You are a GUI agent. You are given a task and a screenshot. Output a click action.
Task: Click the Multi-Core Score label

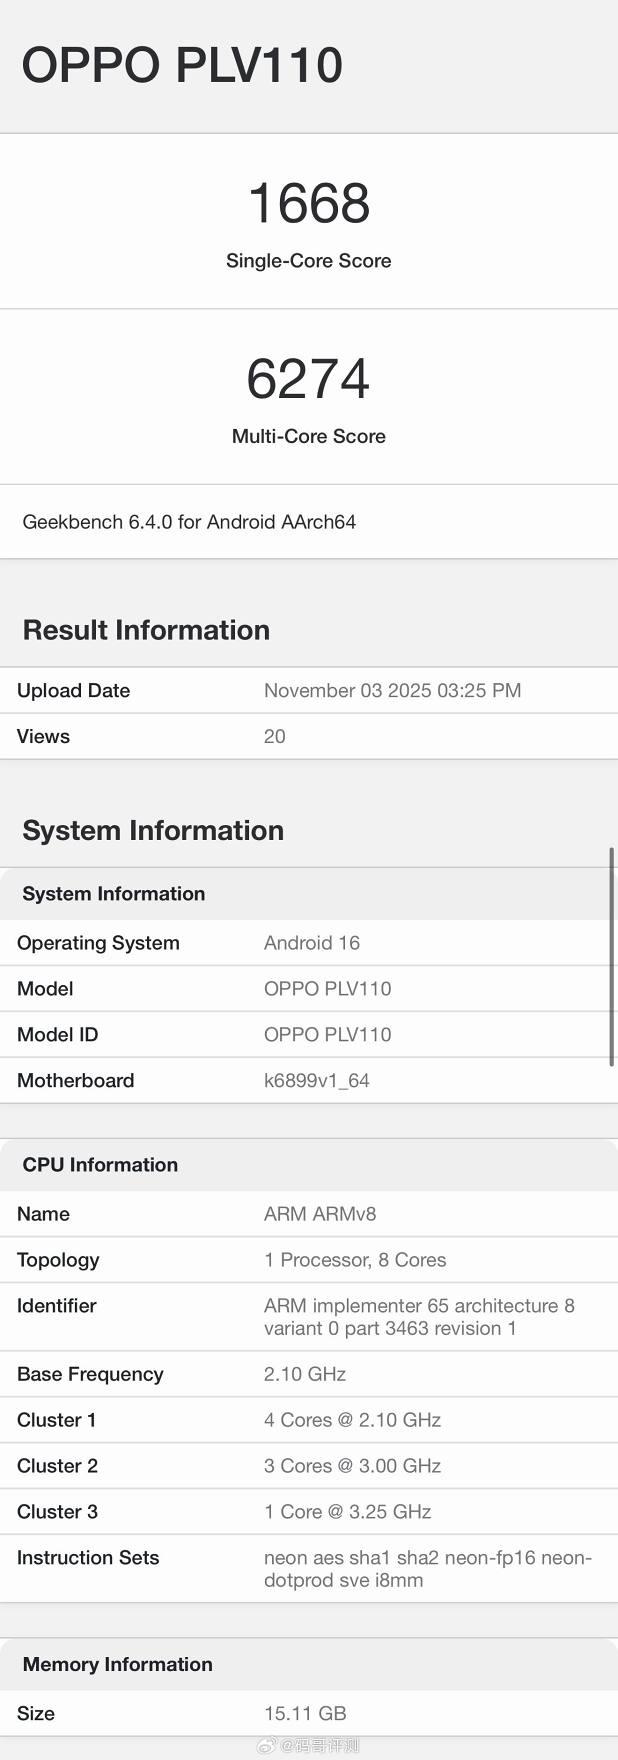308,436
